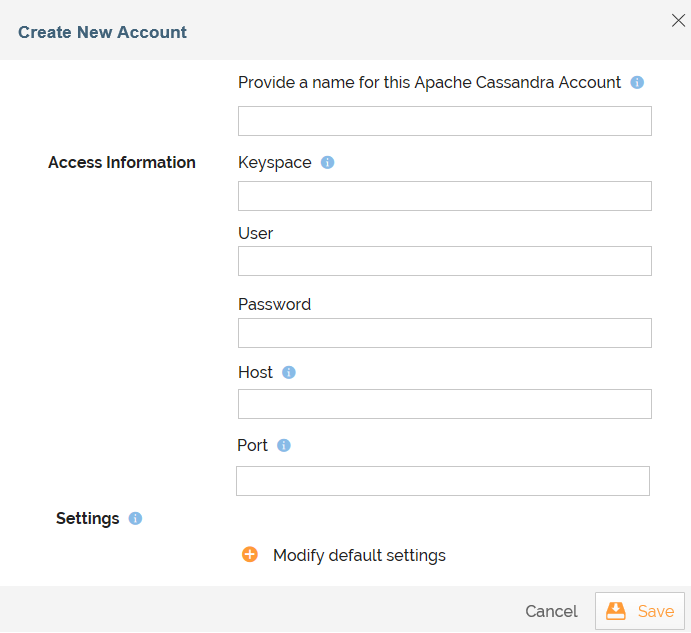Expand settings with the orange plus icon
The width and height of the screenshot is (691, 633).
coord(250,555)
